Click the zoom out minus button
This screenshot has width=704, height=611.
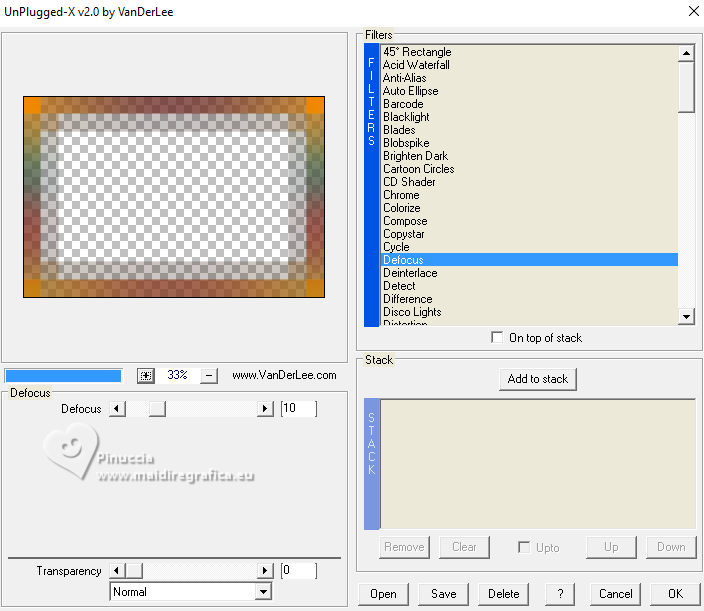(x=209, y=375)
